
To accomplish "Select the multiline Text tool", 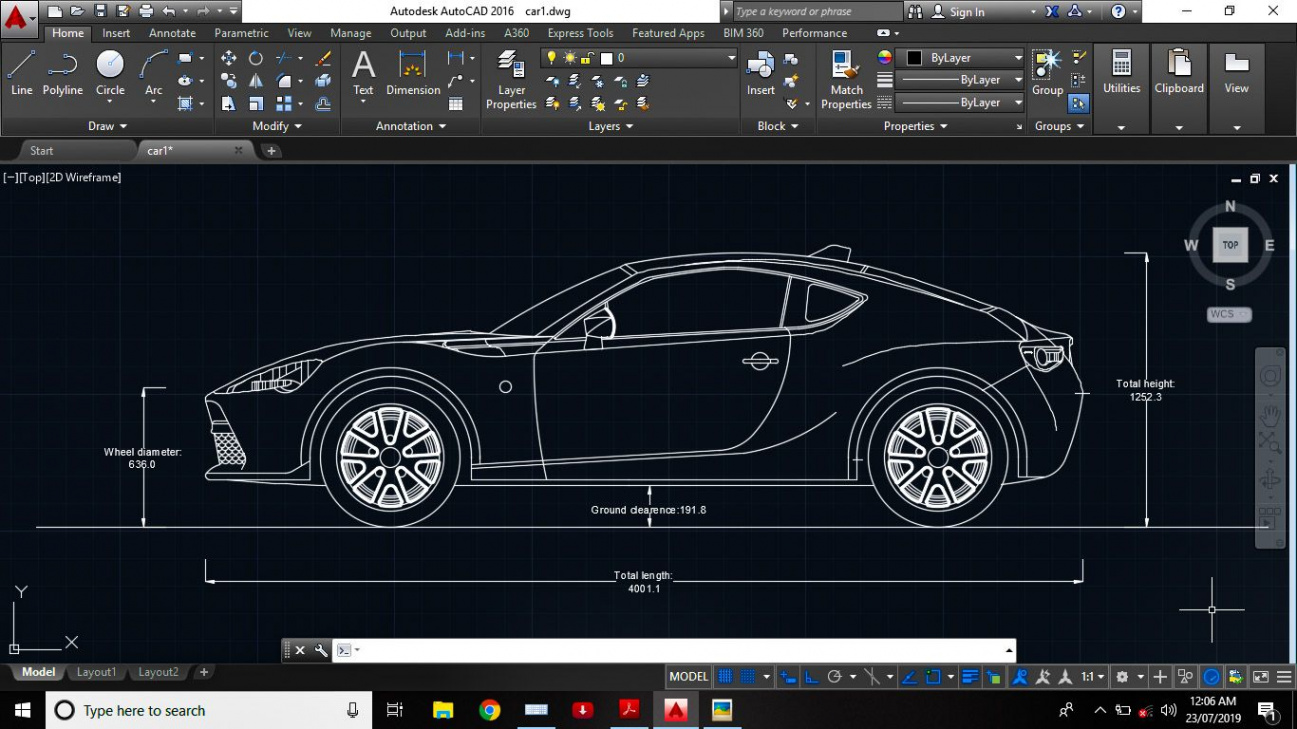I will click(x=363, y=73).
